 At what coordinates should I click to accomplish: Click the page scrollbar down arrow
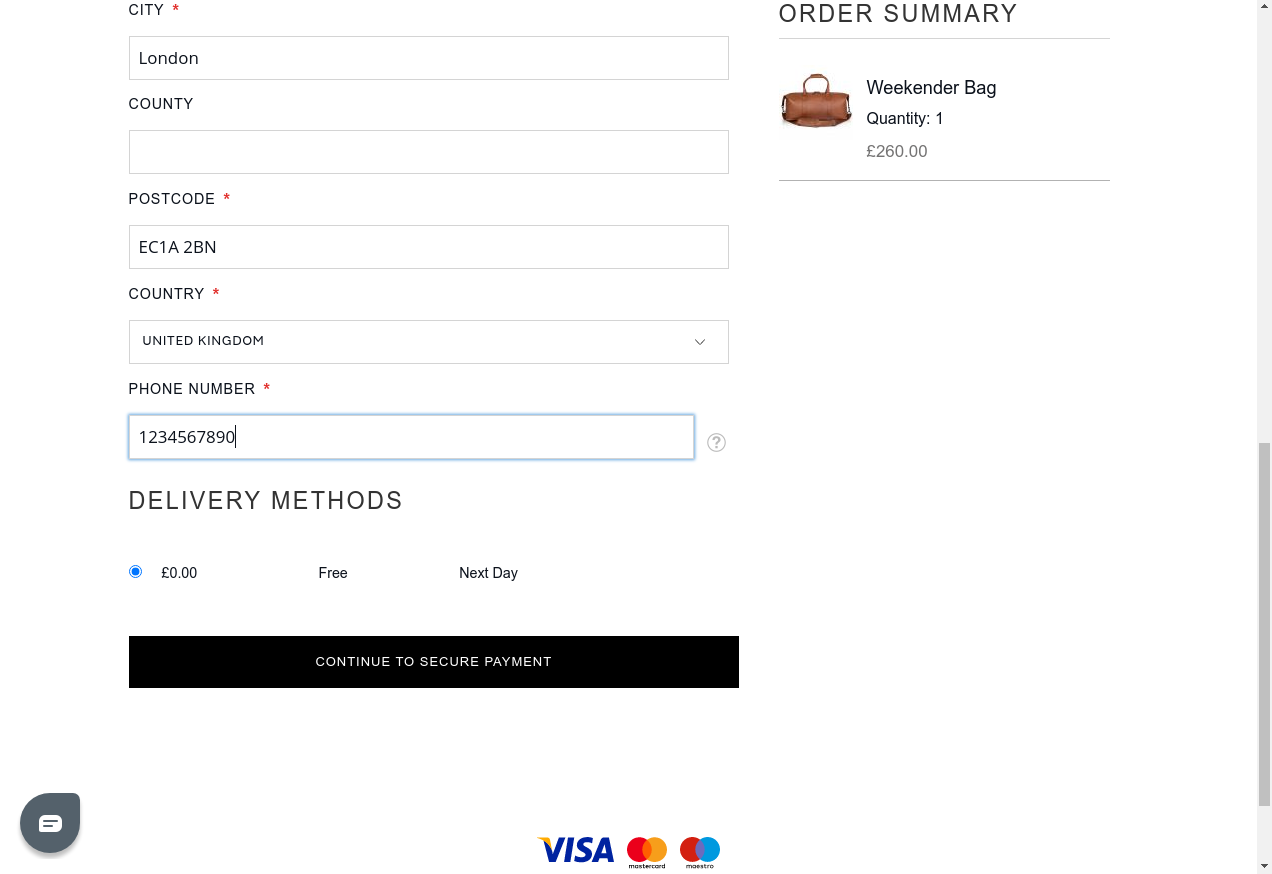(1264, 865)
